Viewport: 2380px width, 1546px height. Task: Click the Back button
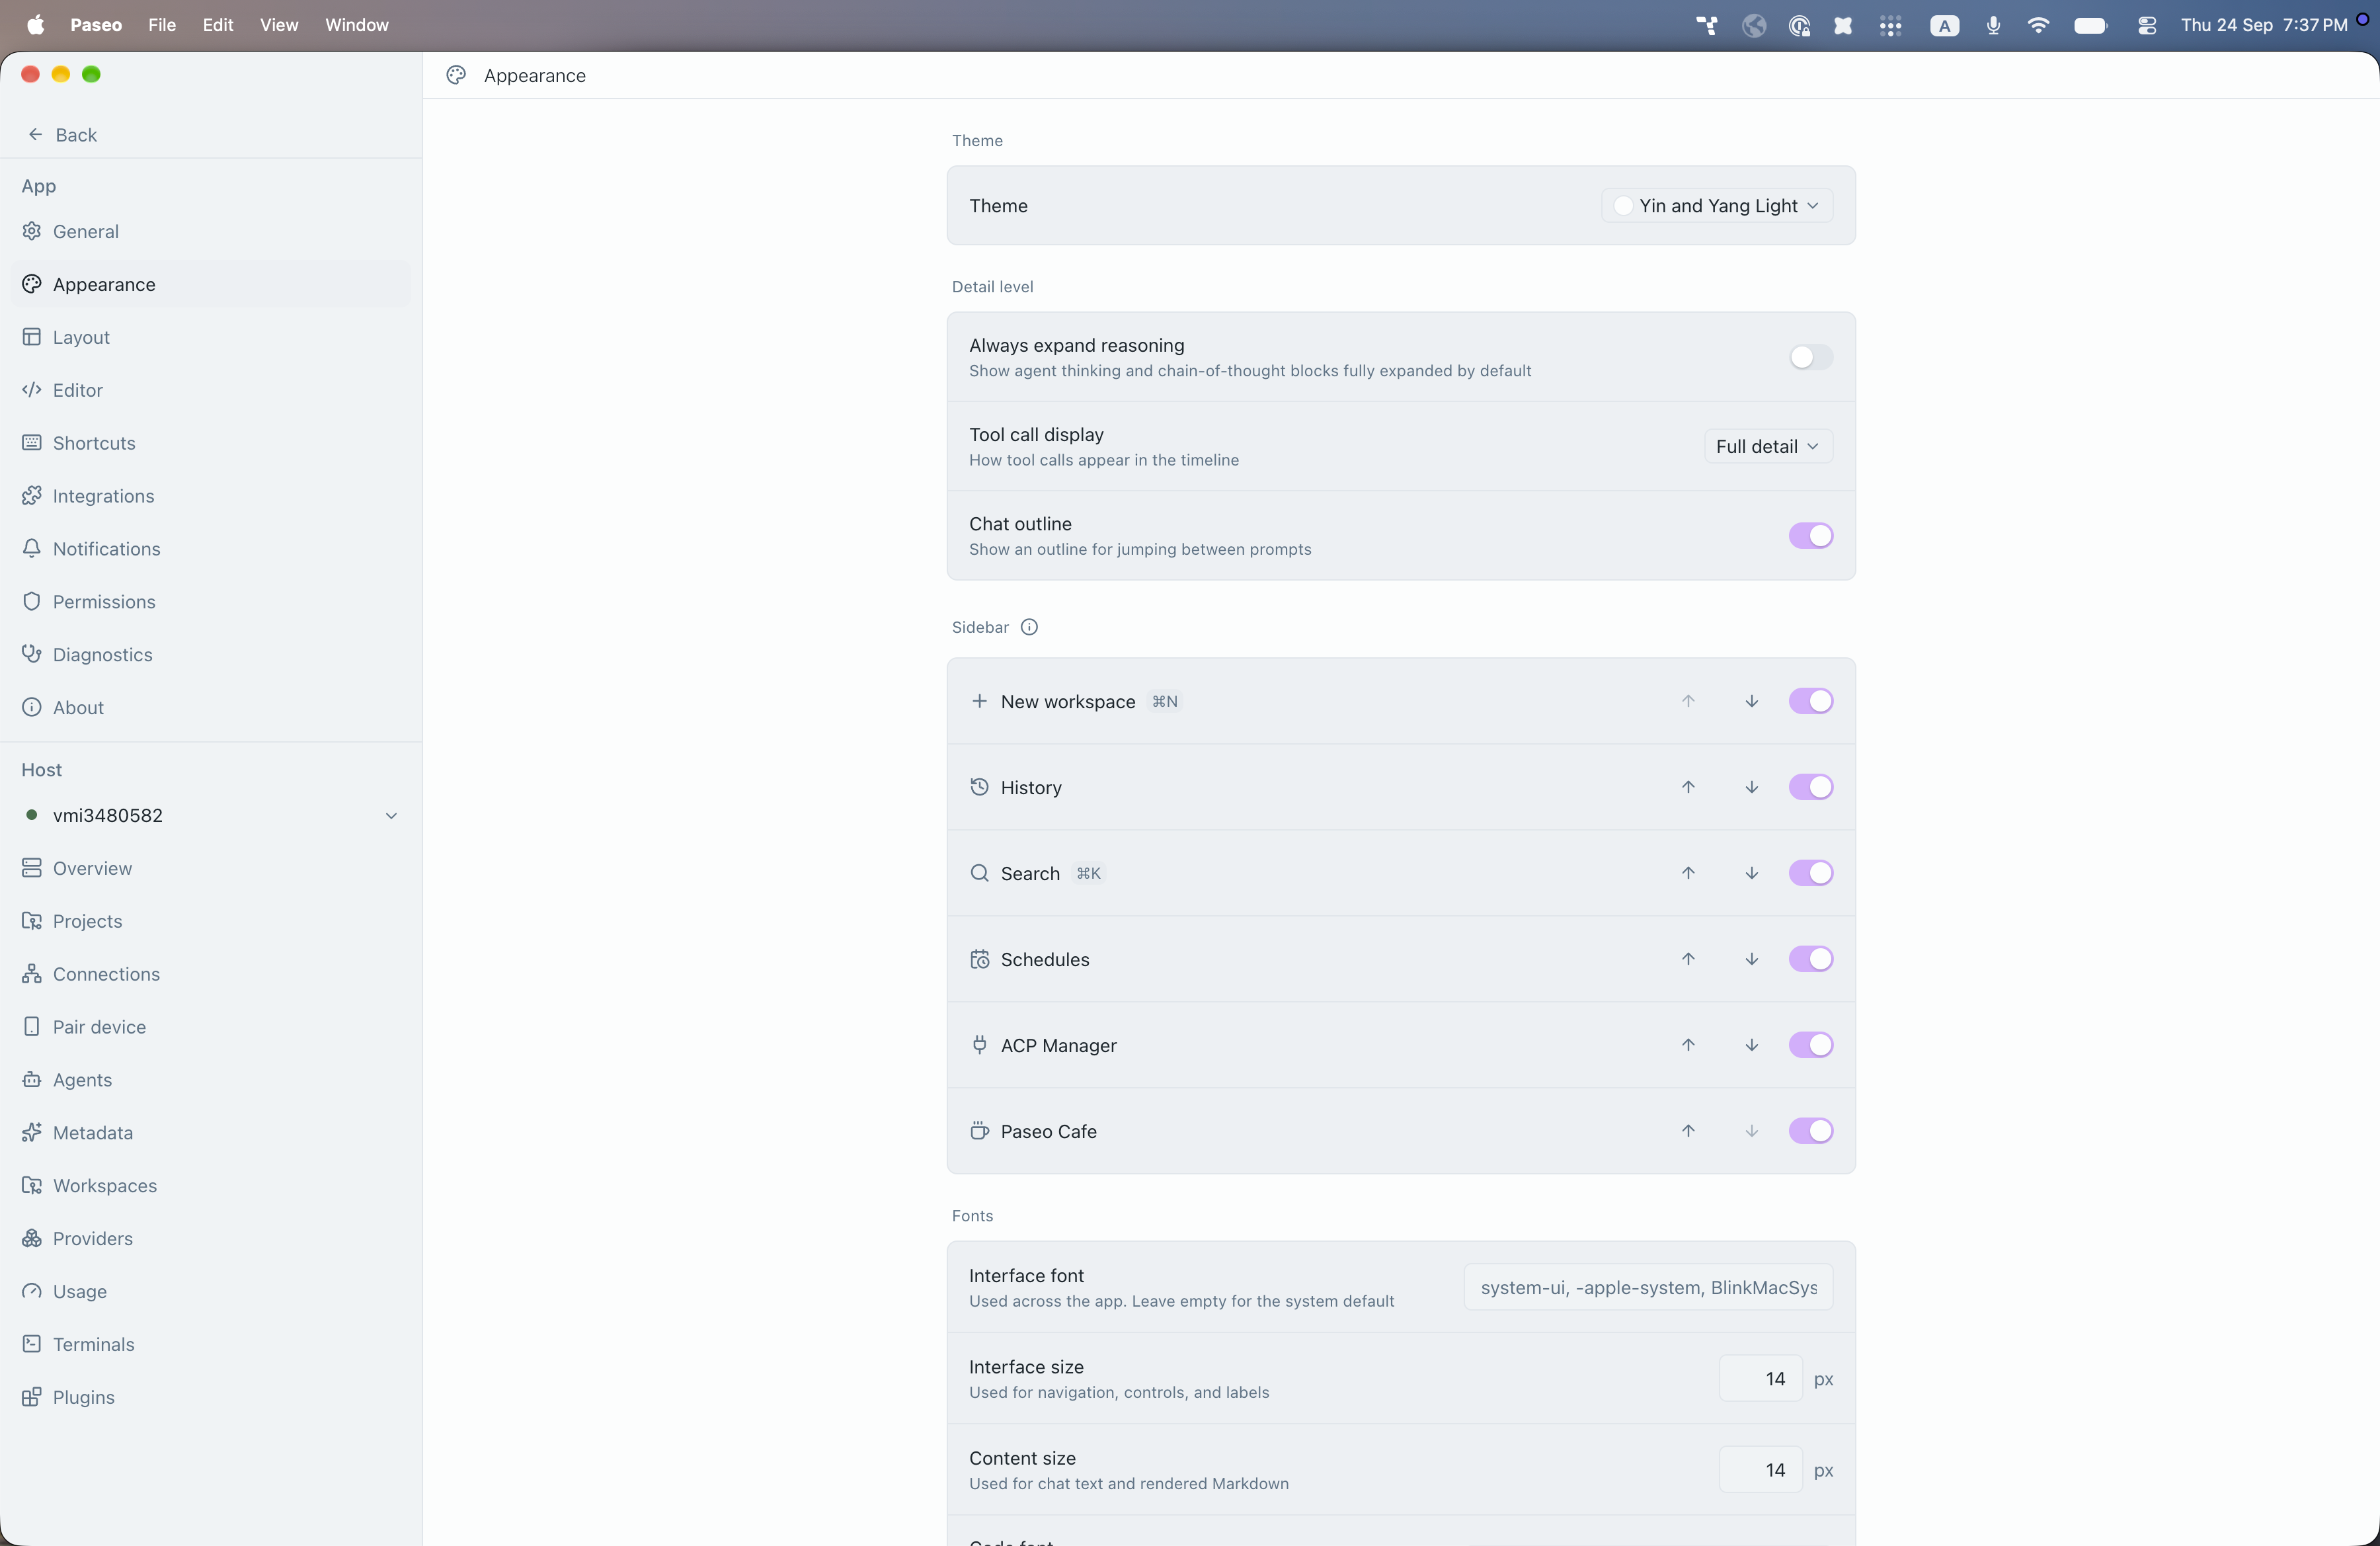point(62,135)
